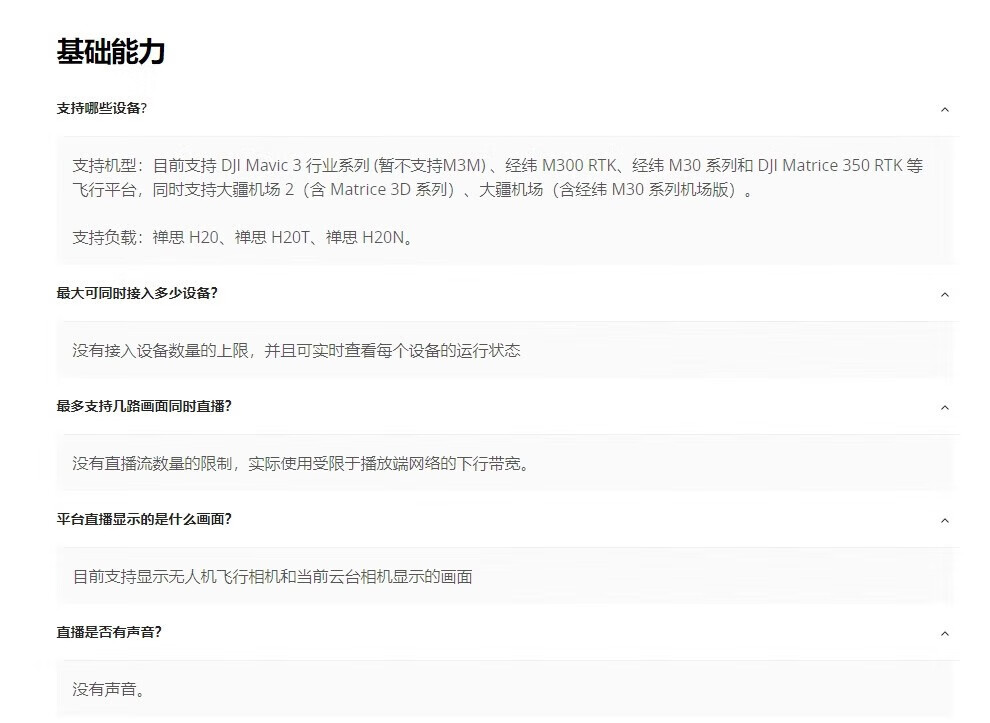The height and width of the screenshot is (723, 990).
Task: Click the 直播是否有声音? question heading
Action: [109, 632]
